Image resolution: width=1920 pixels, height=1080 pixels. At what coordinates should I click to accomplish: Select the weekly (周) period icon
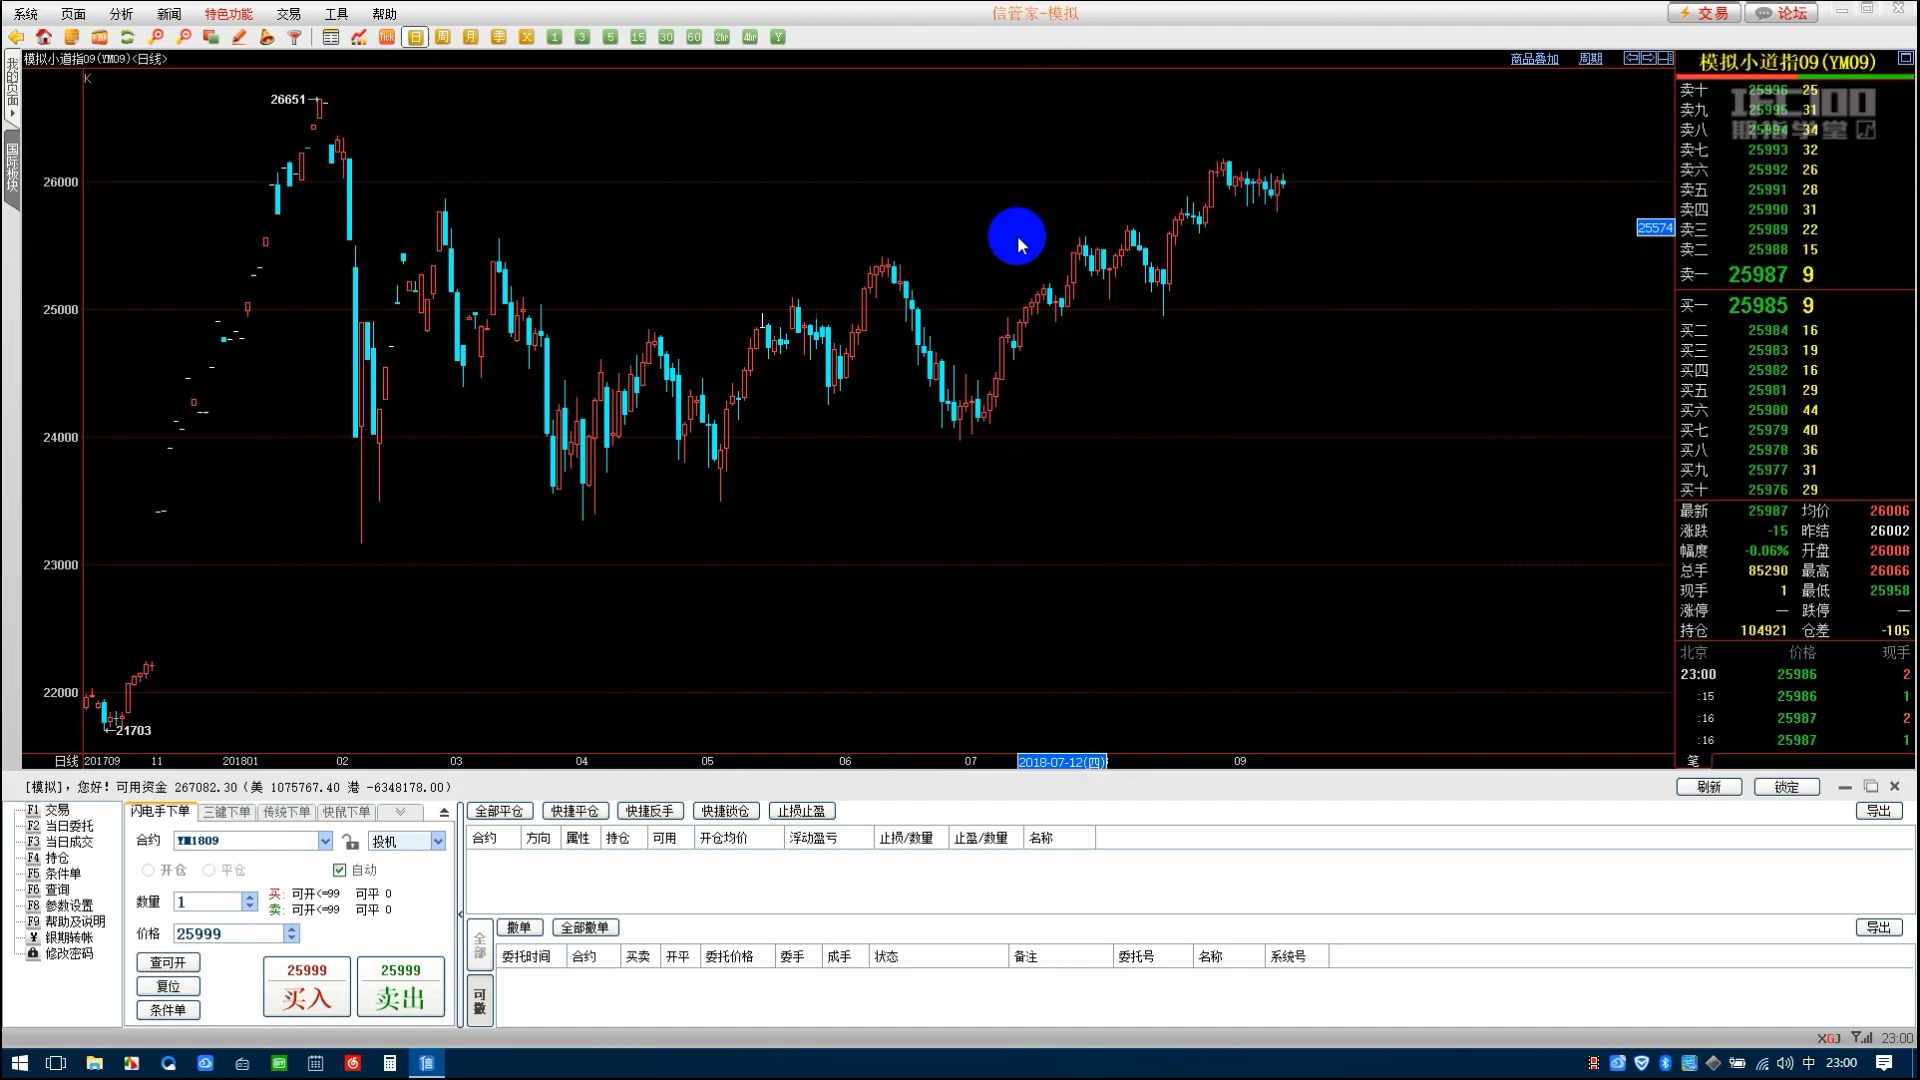[x=443, y=37]
